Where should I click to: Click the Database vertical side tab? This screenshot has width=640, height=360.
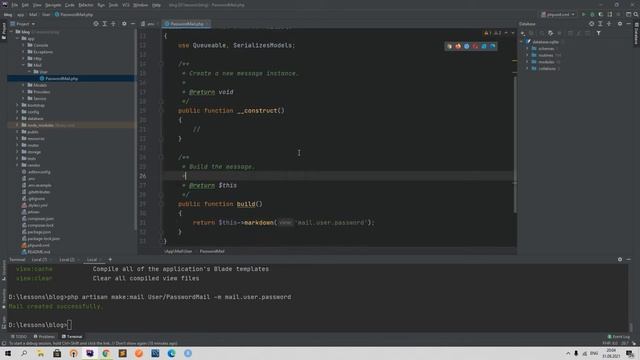point(636,34)
